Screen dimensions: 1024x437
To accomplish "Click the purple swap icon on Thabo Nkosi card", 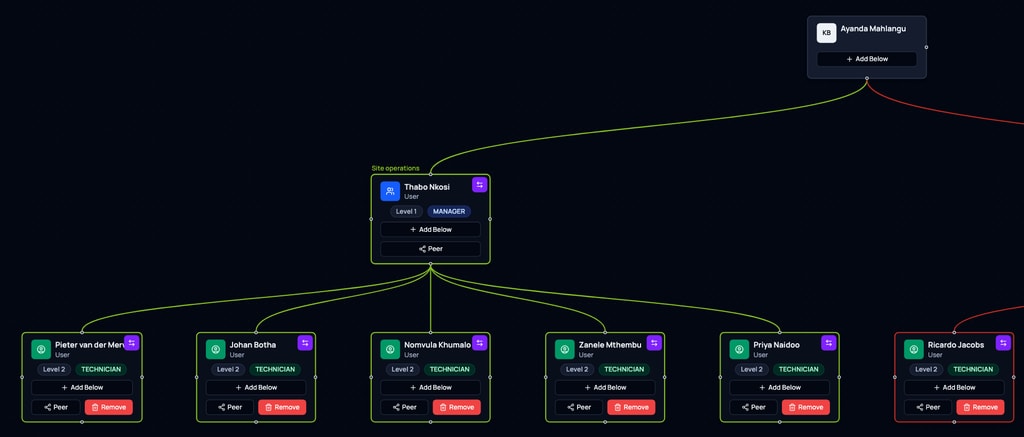I will (x=479, y=185).
